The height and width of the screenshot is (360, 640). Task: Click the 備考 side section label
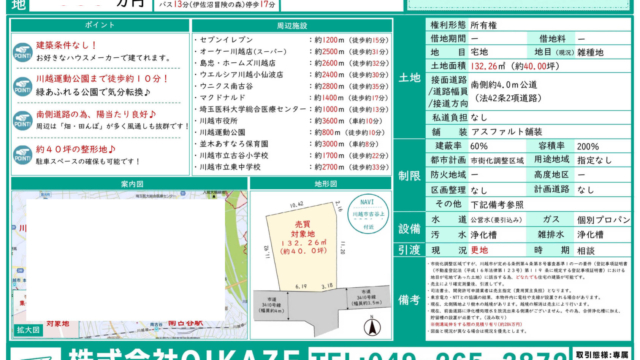[x=409, y=300]
